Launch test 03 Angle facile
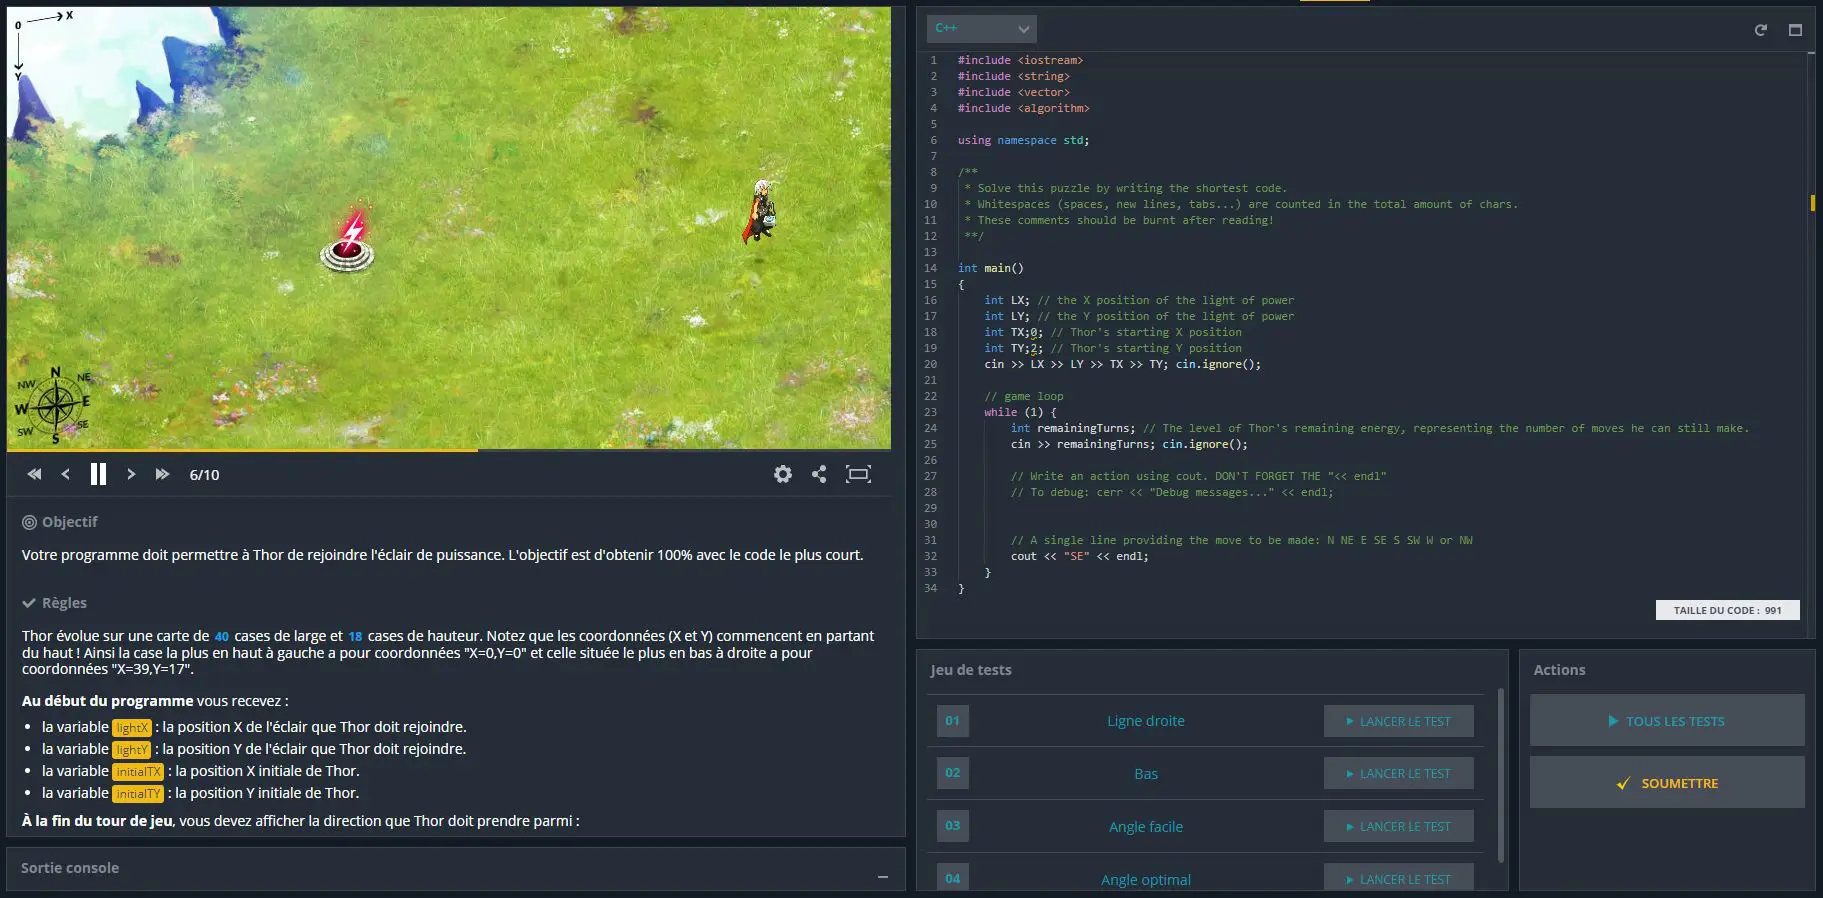Viewport: 1823px width, 898px height. (1398, 826)
